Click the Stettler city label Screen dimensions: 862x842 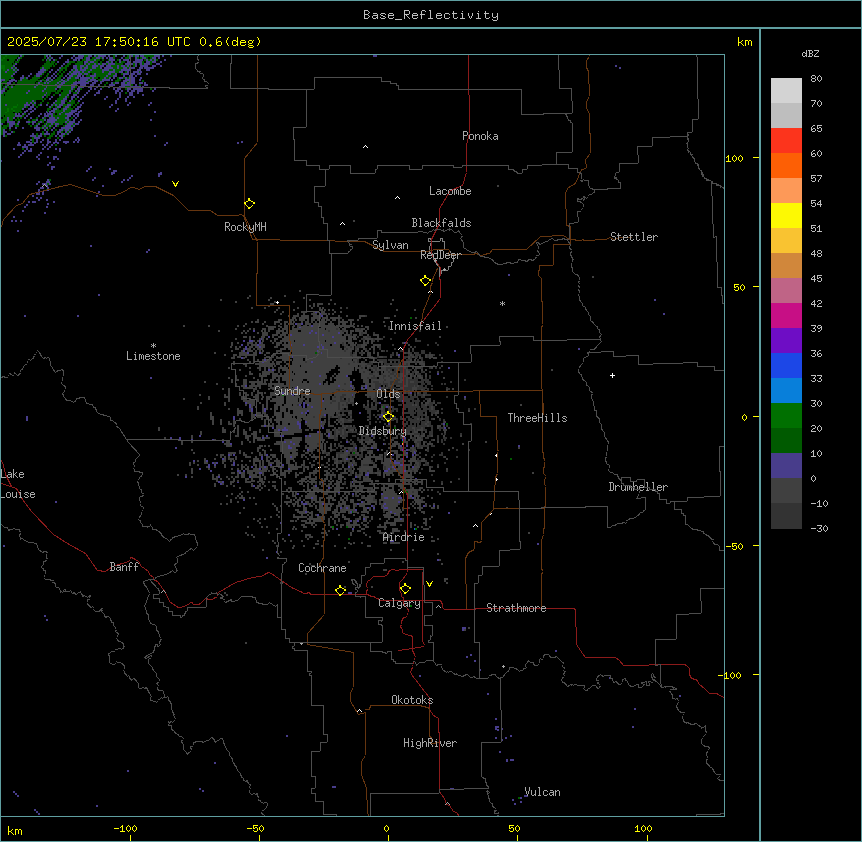click(x=634, y=237)
